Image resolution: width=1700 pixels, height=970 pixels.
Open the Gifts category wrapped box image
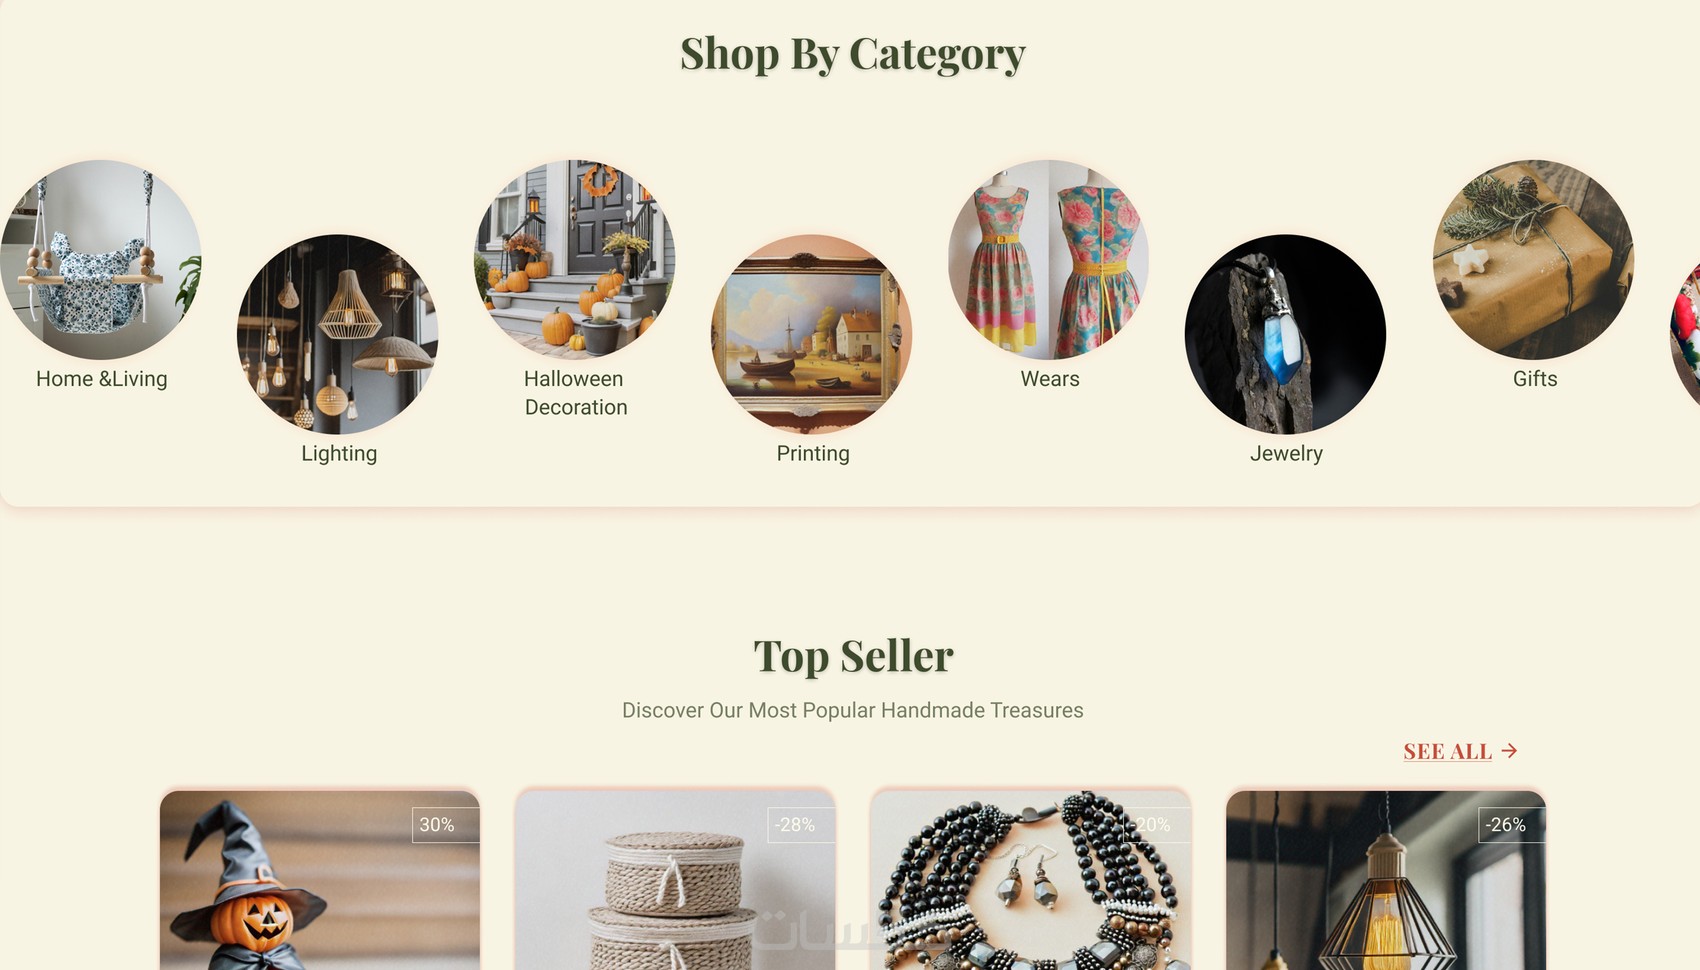(x=1534, y=260)
